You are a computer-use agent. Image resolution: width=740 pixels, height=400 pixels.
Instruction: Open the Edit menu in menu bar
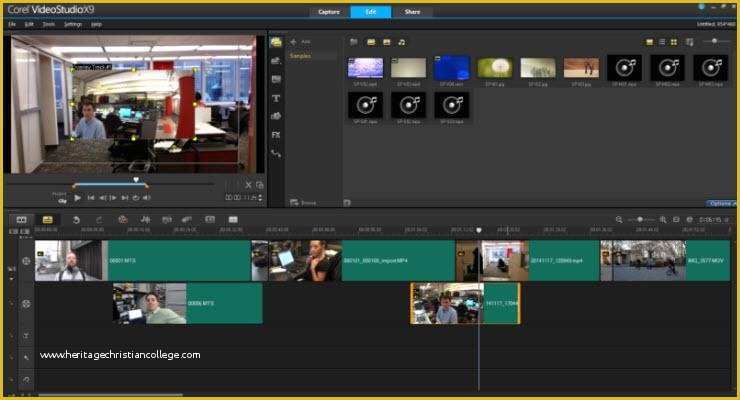click(29, 24)
